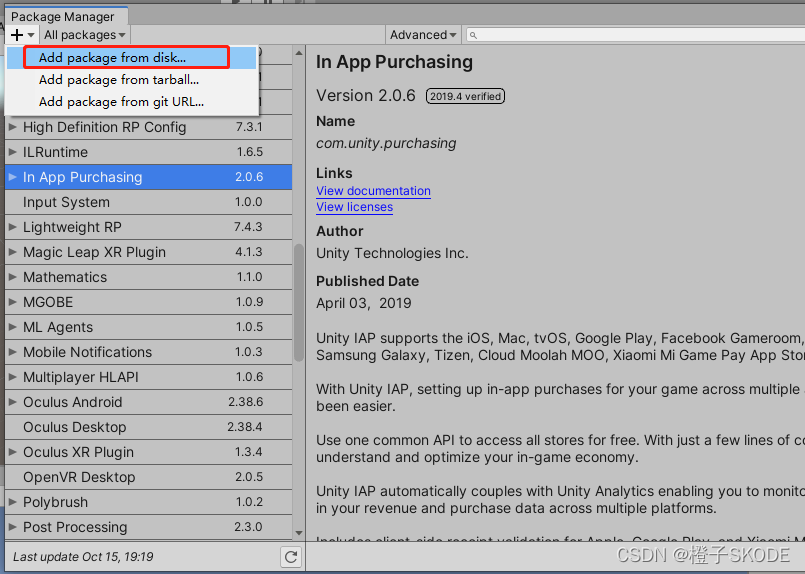Screen dimensions: 805x574
Task: Select the Input System package
Action: click(148, 202)
